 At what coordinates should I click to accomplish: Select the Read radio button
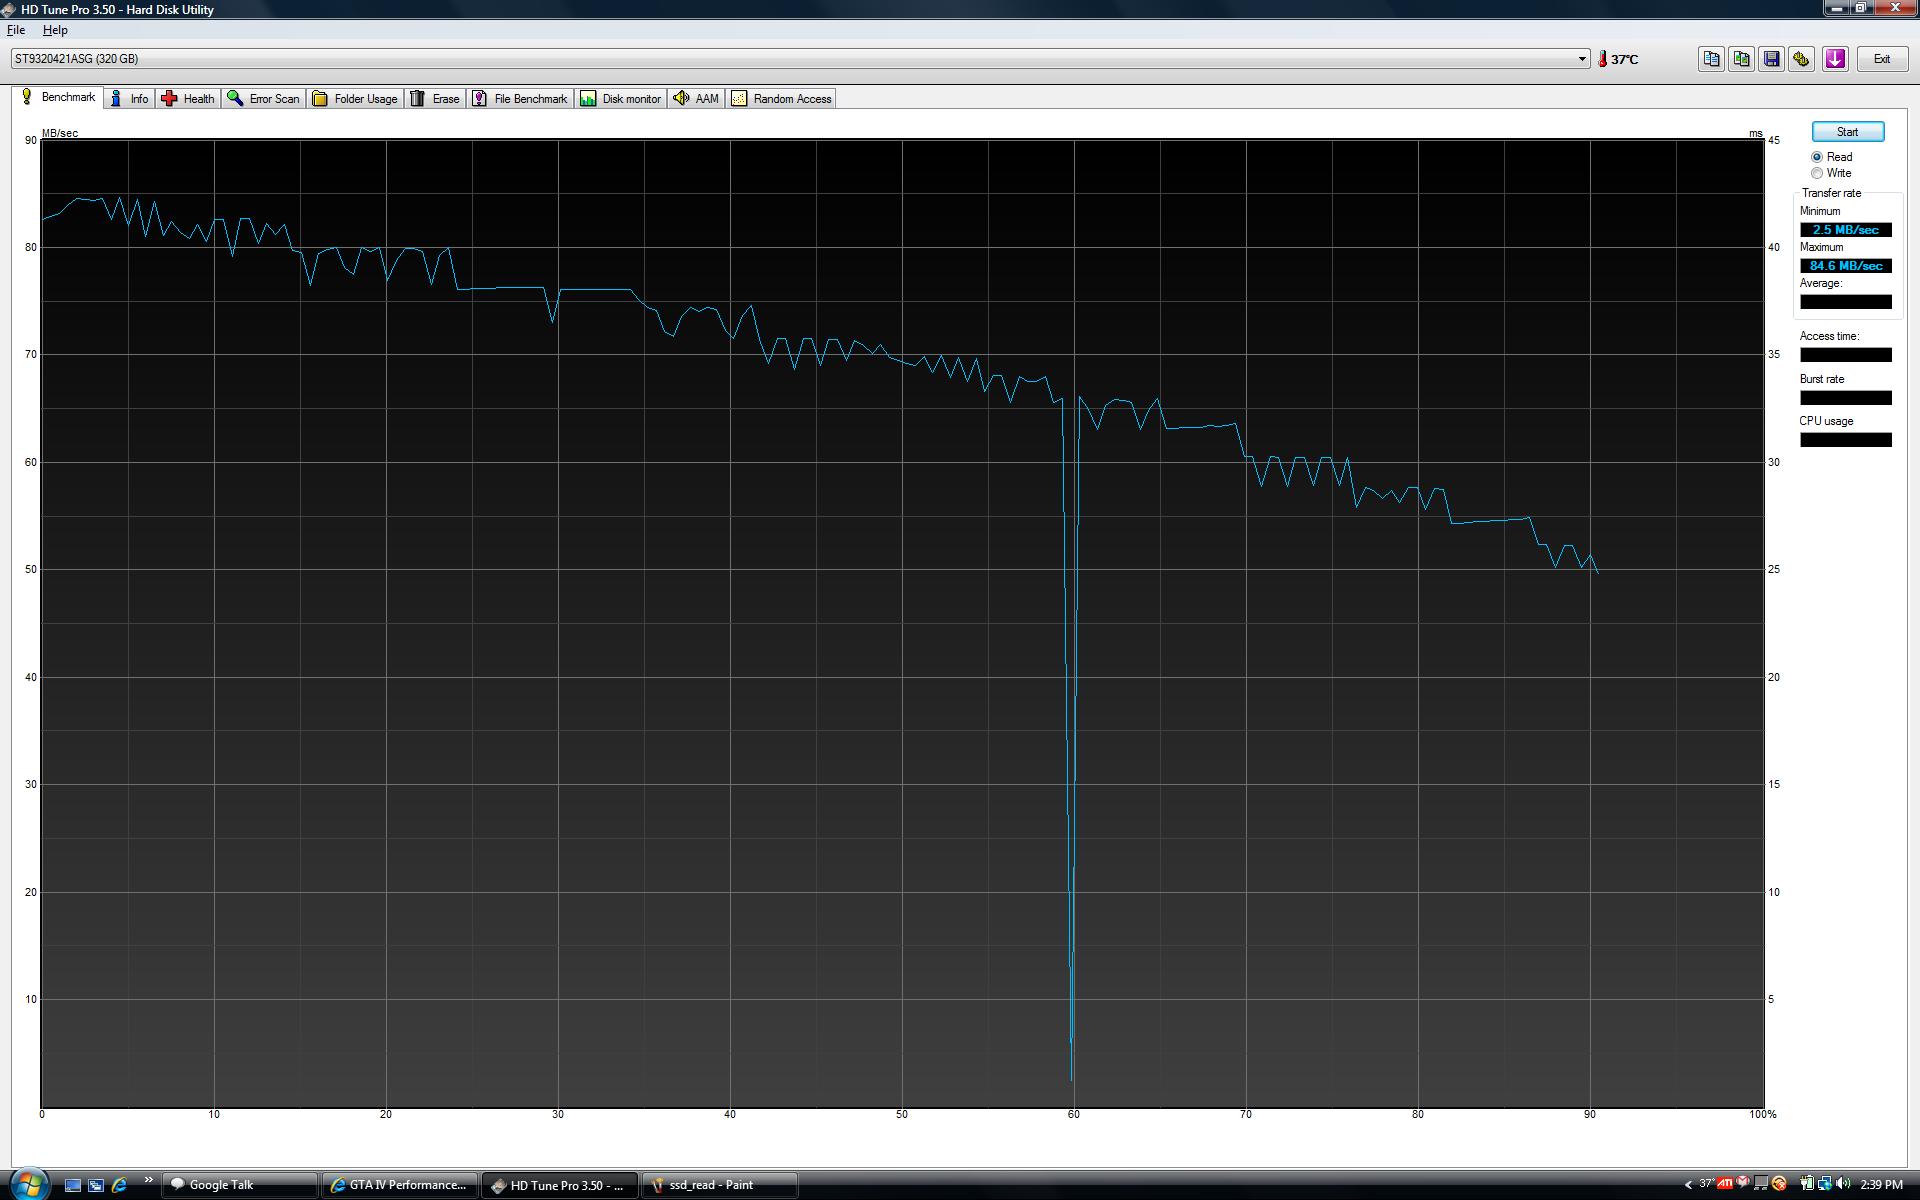pyautogui.click(x=1817, y=157)
